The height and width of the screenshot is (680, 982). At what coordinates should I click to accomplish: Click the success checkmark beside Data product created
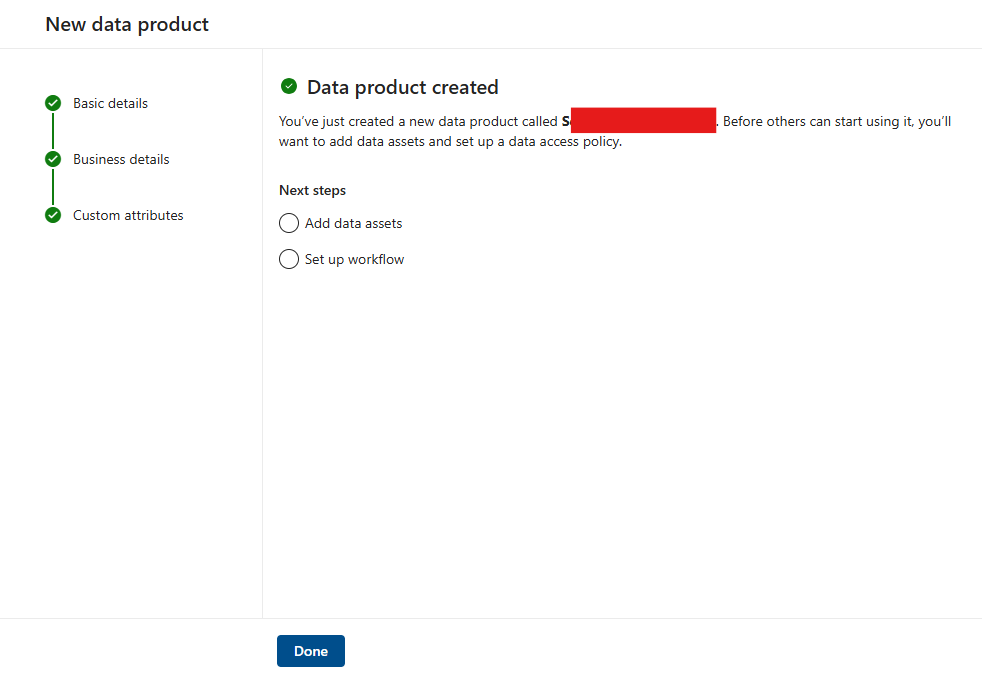[289, 87]
